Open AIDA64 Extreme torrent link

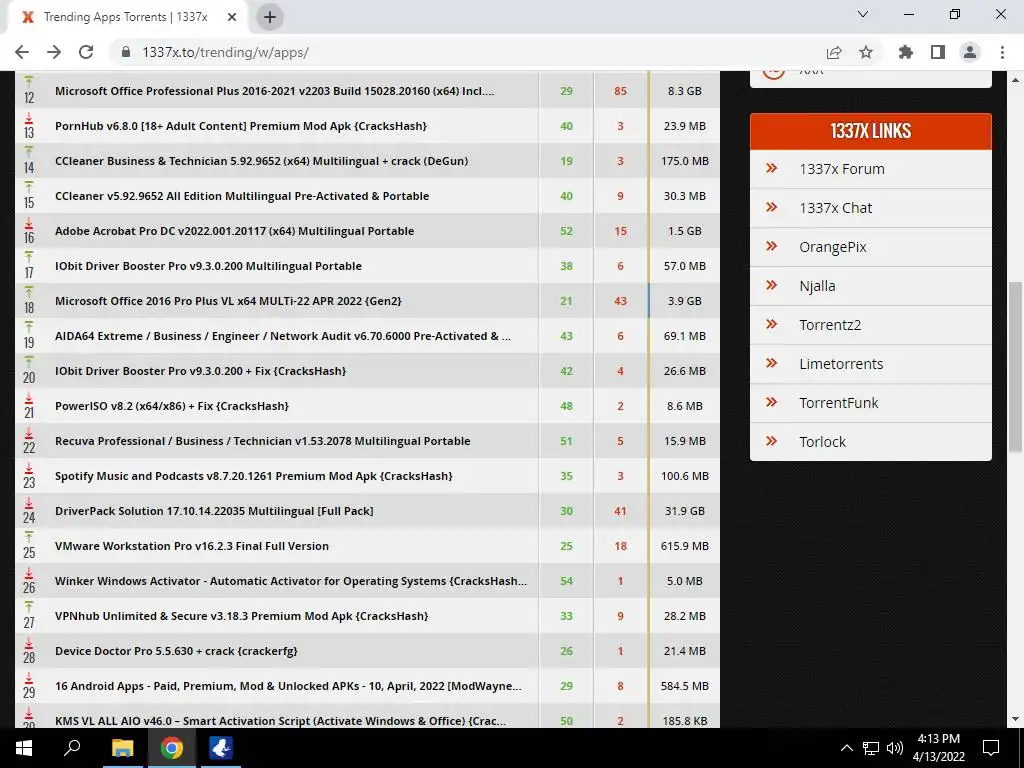click(283, 336)
